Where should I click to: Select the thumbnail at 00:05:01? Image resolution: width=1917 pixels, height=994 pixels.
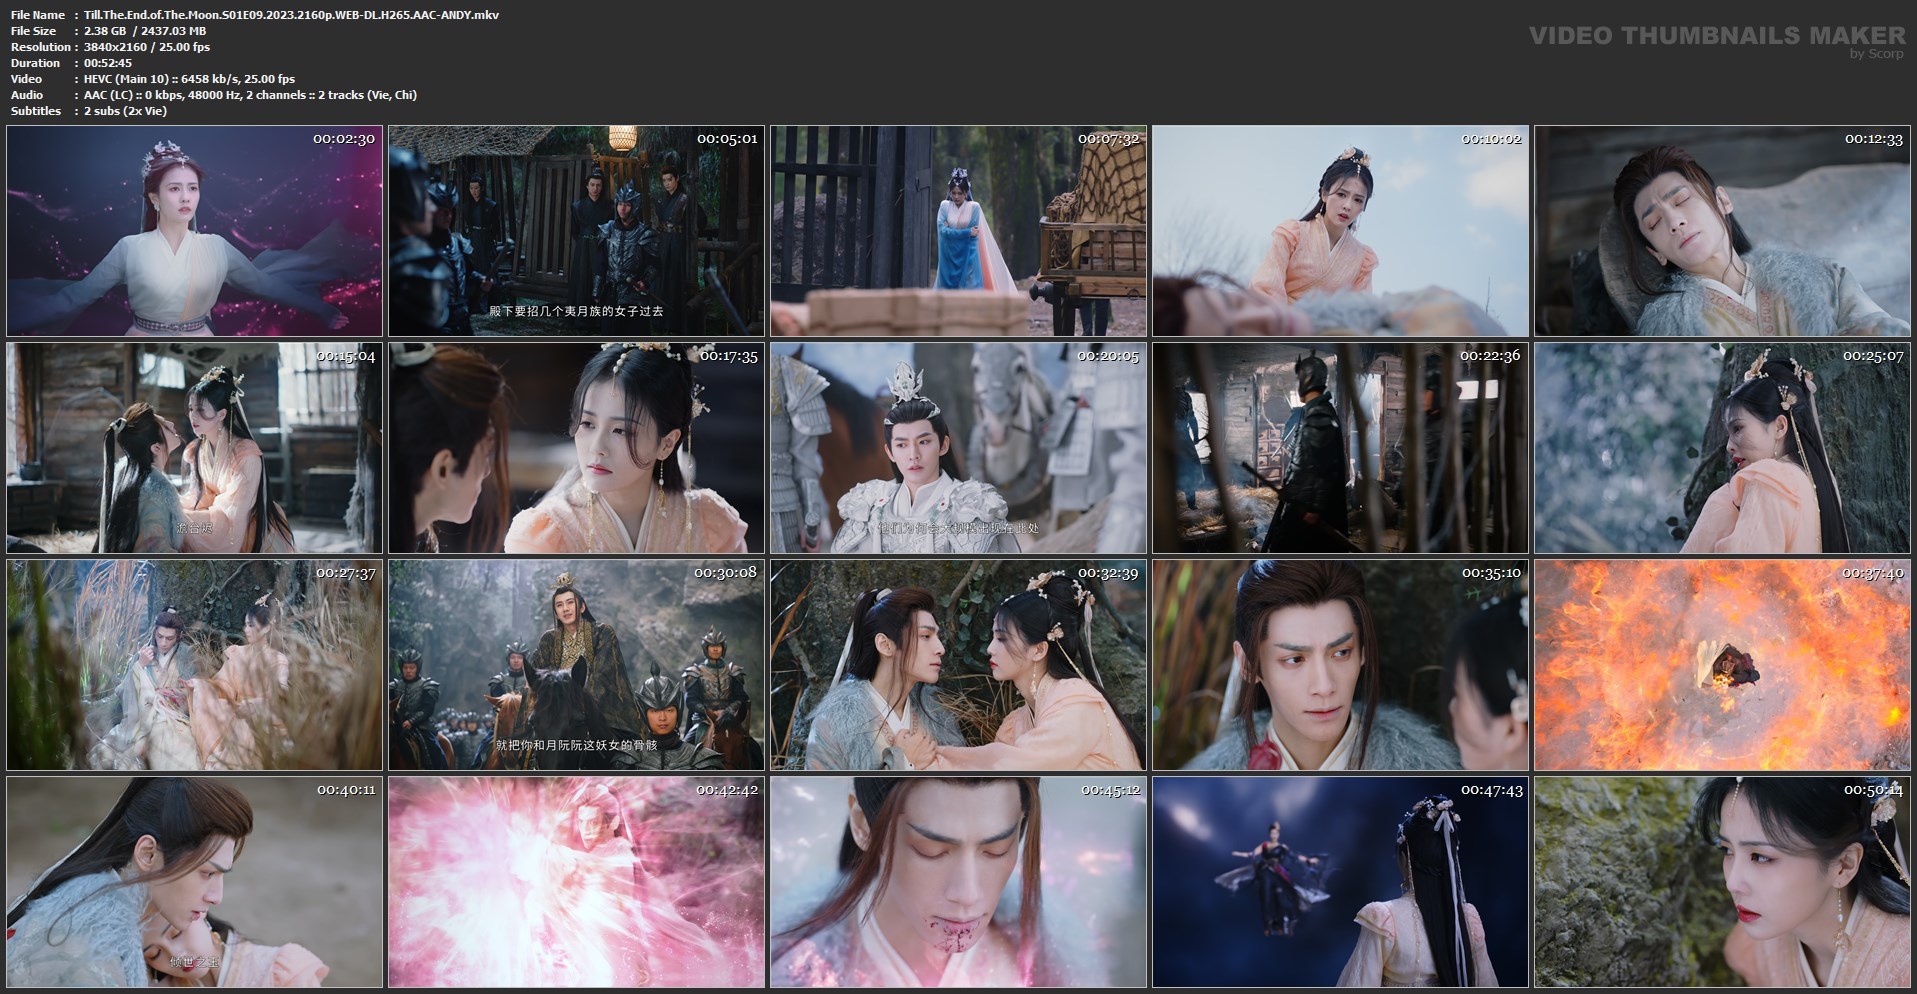coord(577,231)
